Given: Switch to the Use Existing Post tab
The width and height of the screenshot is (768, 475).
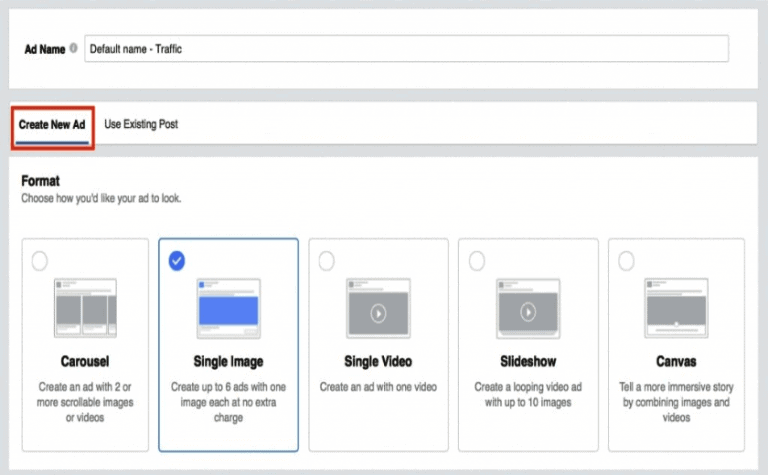Looking at the screenshot, I should click(141, 124).
